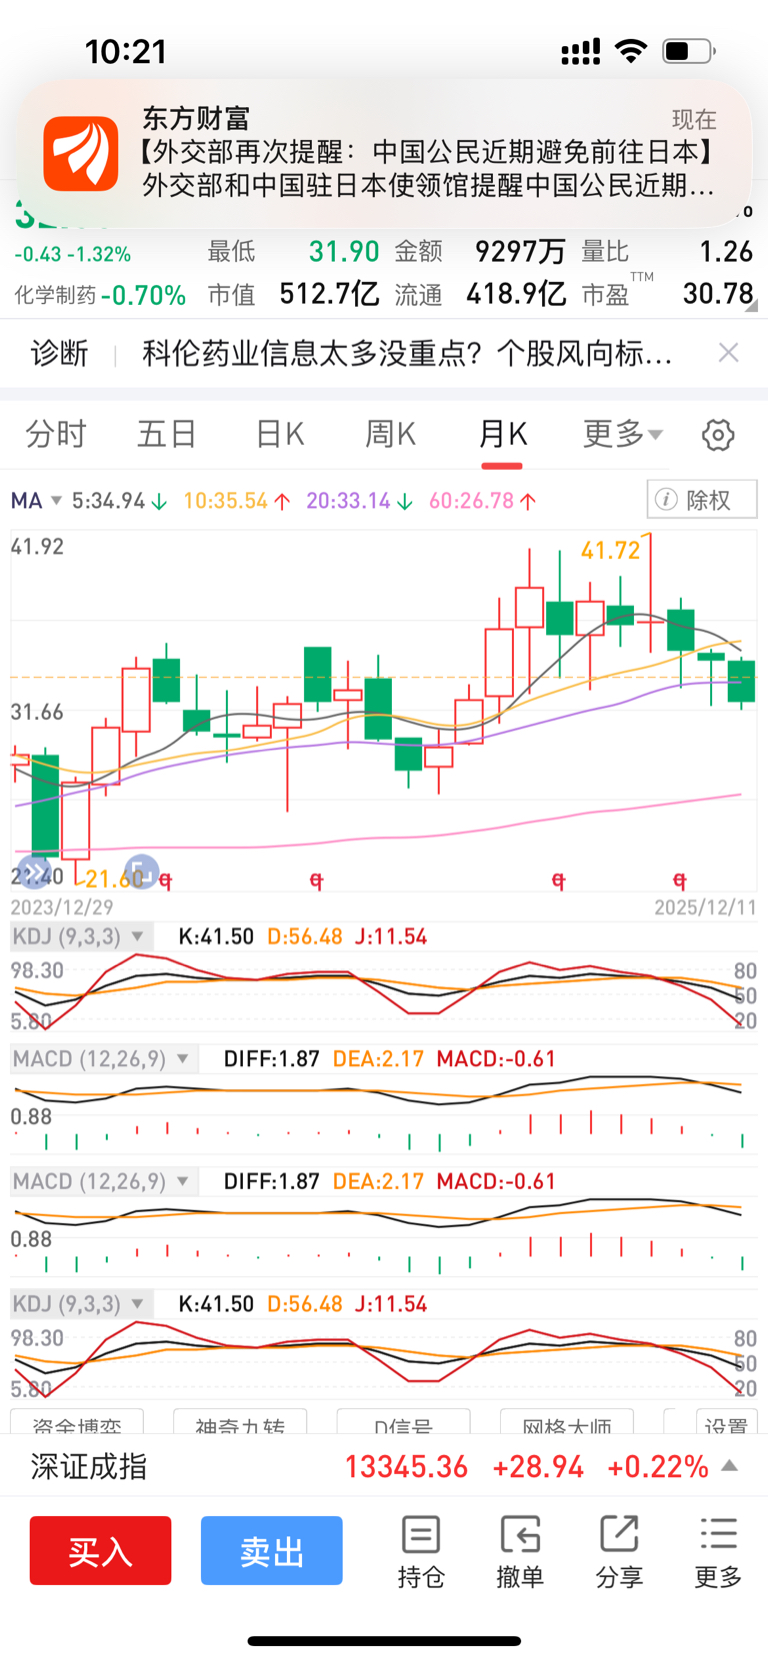The height and width of the screenshot is (1663, 768).
Task: Switch to the 分时 chart tab
Action: pos(56,434)
